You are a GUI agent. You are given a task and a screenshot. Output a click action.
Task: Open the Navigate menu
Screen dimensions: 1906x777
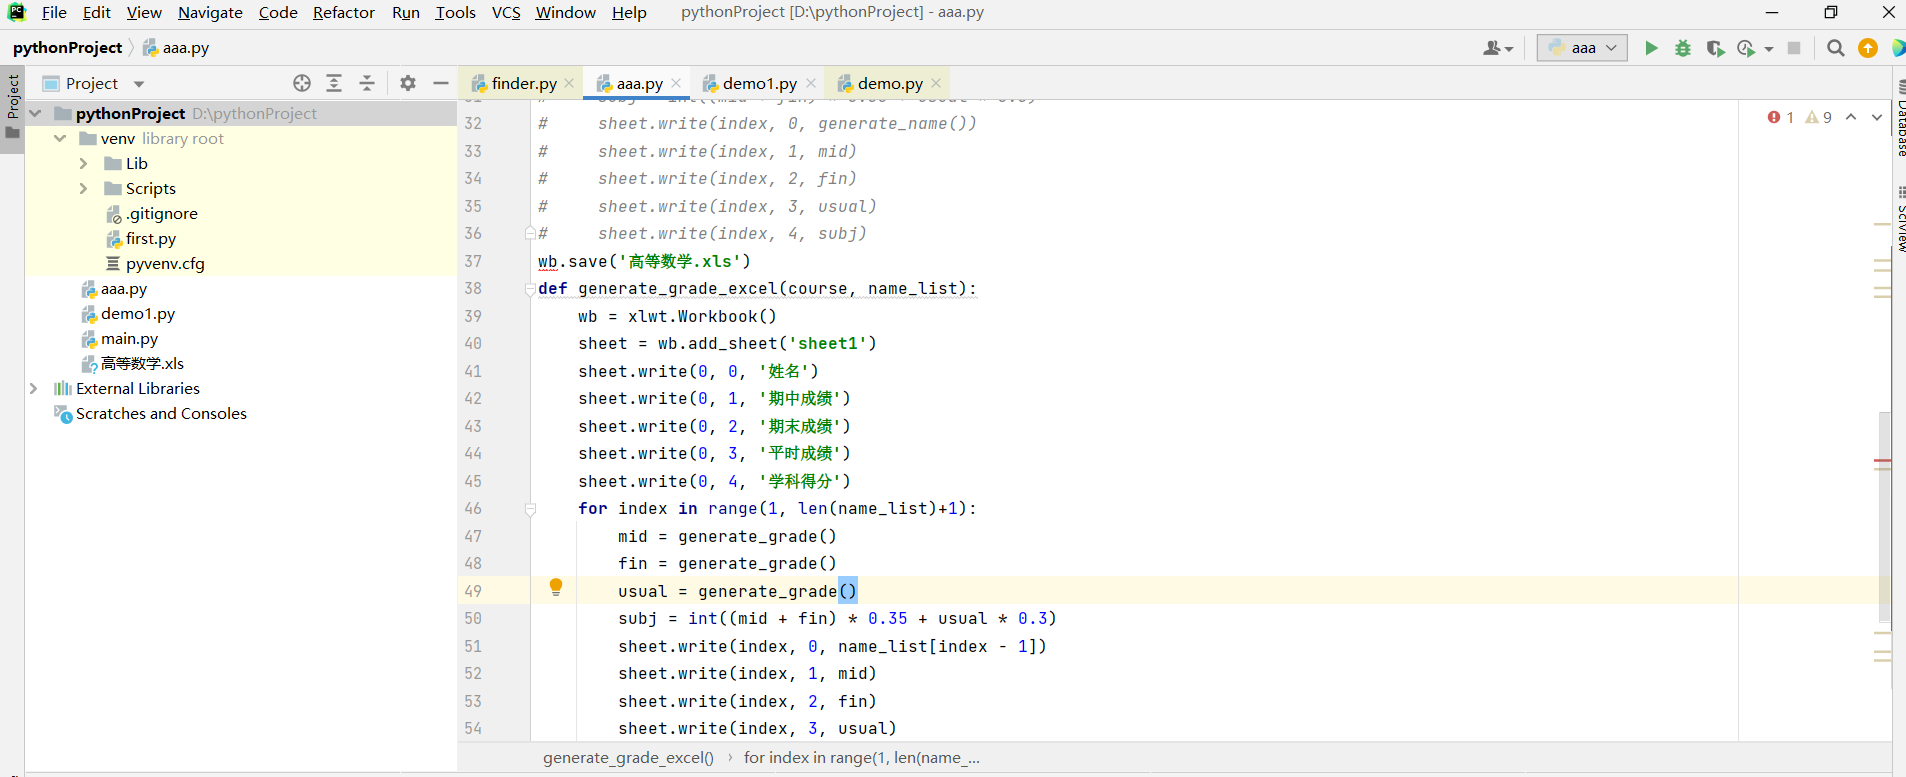click(210, 12)
